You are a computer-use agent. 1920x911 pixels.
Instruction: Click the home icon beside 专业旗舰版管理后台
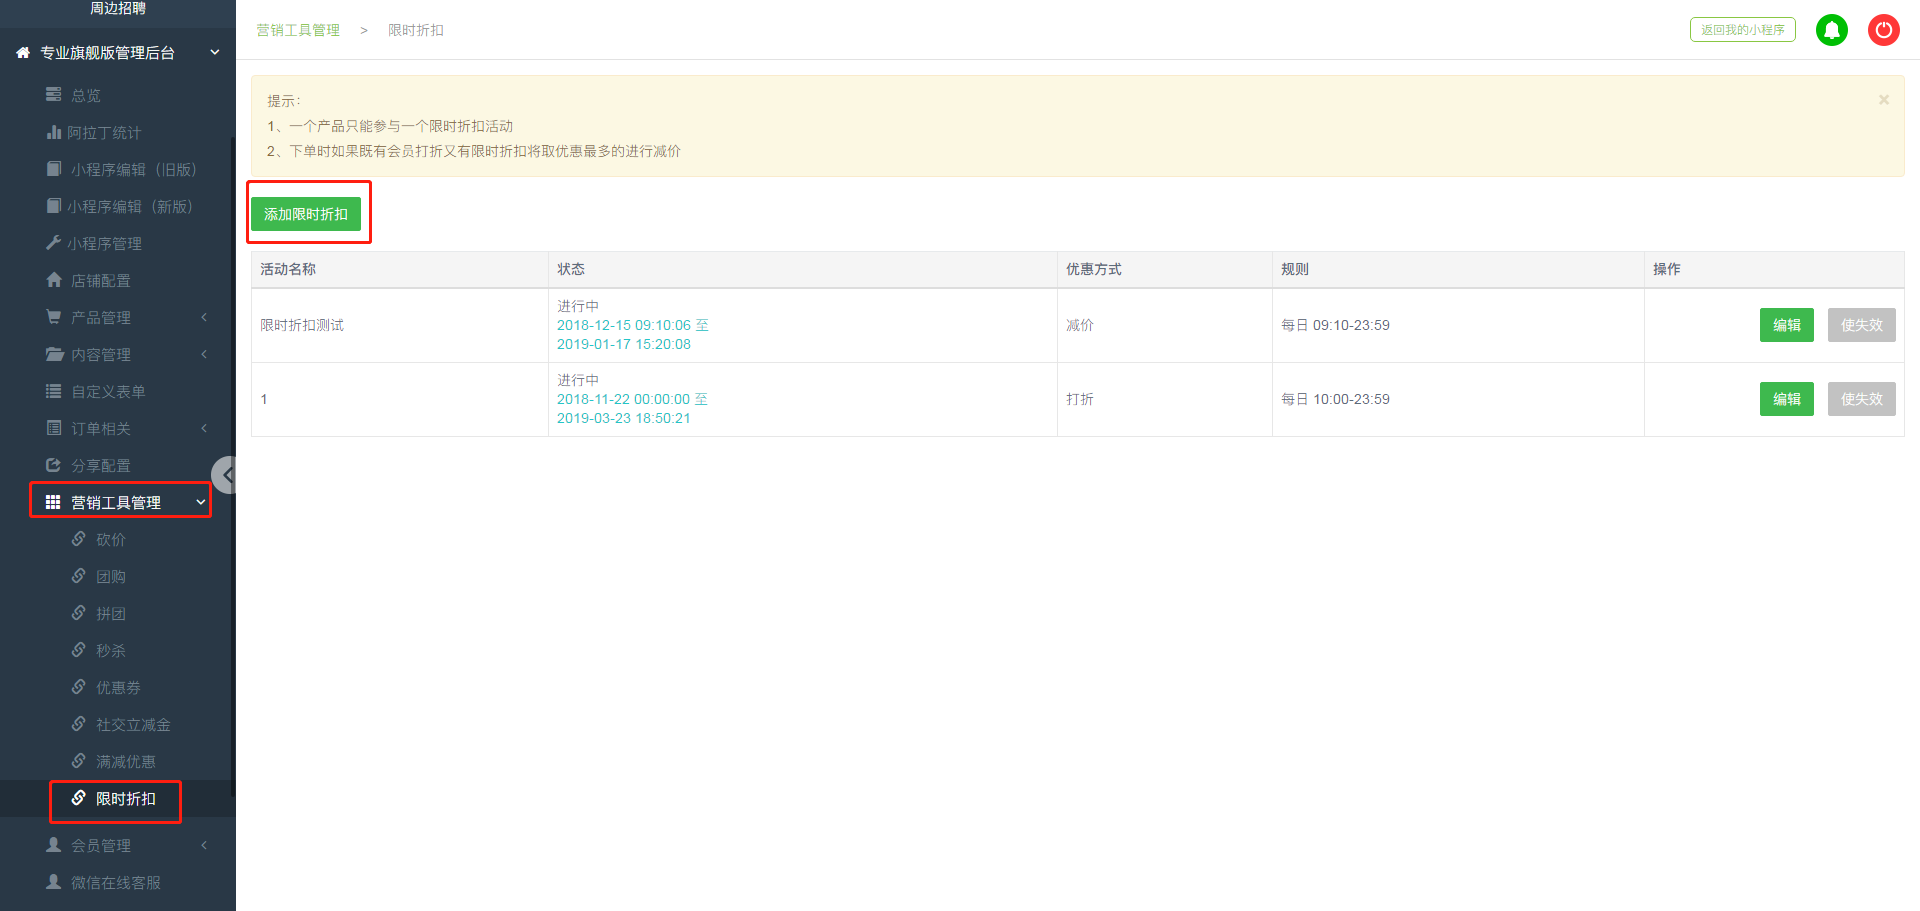(x=23, y=53)
